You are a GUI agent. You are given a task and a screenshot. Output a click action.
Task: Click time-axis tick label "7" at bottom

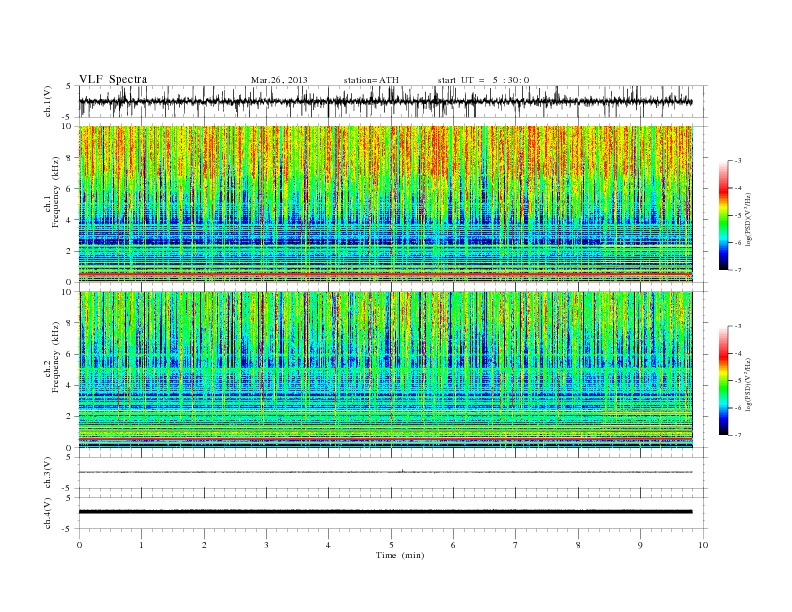coord(516,545)
